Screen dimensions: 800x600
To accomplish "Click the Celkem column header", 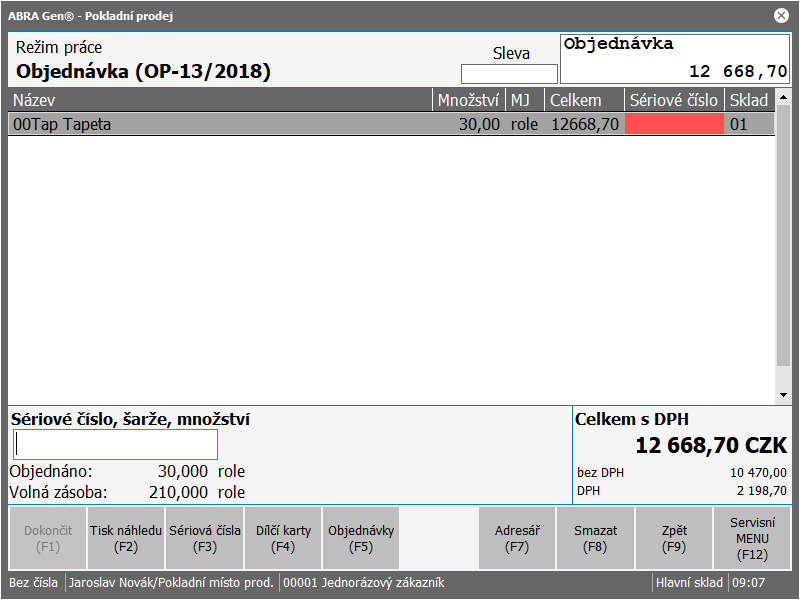I will click(585, 100).
